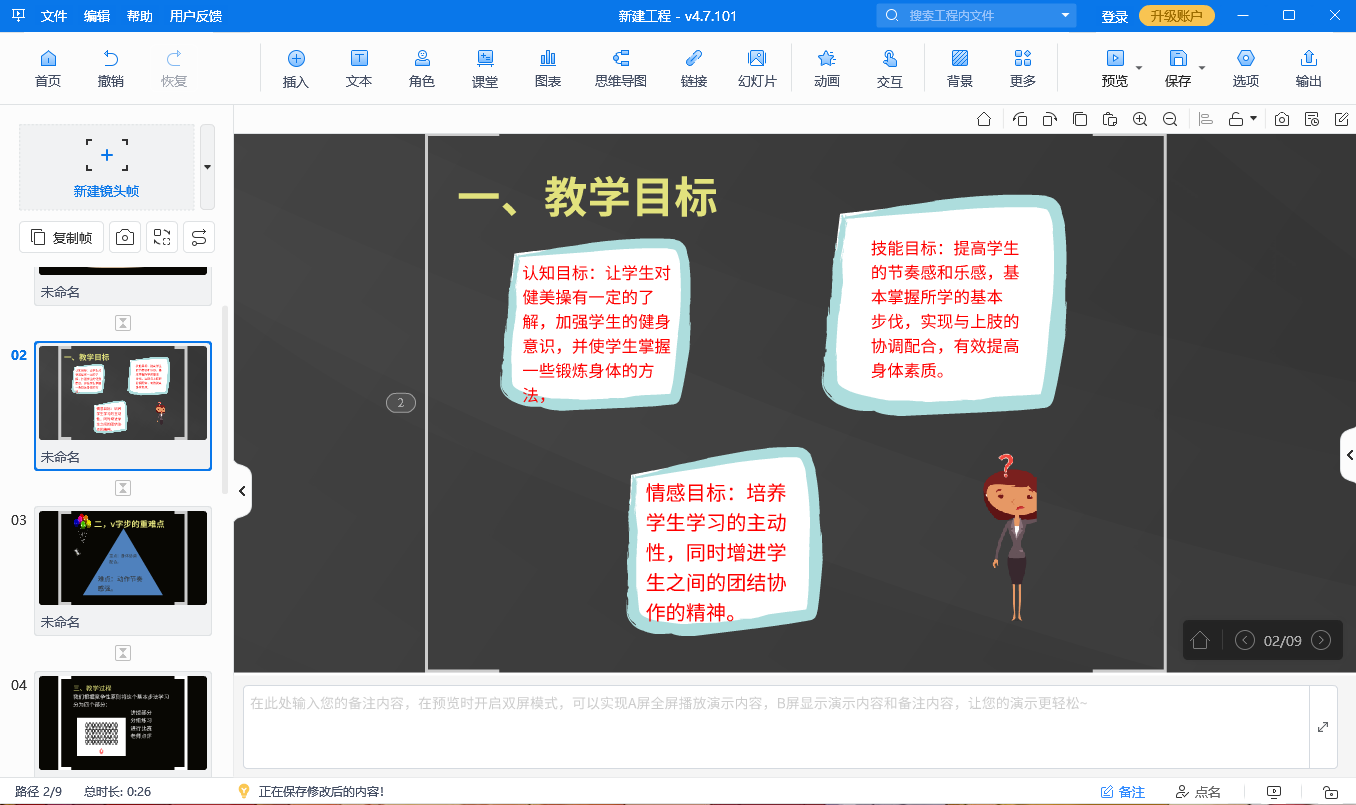Click the paste icon in canvas toolbar
Screen dimensions: 1356x805
point(1110,119)
